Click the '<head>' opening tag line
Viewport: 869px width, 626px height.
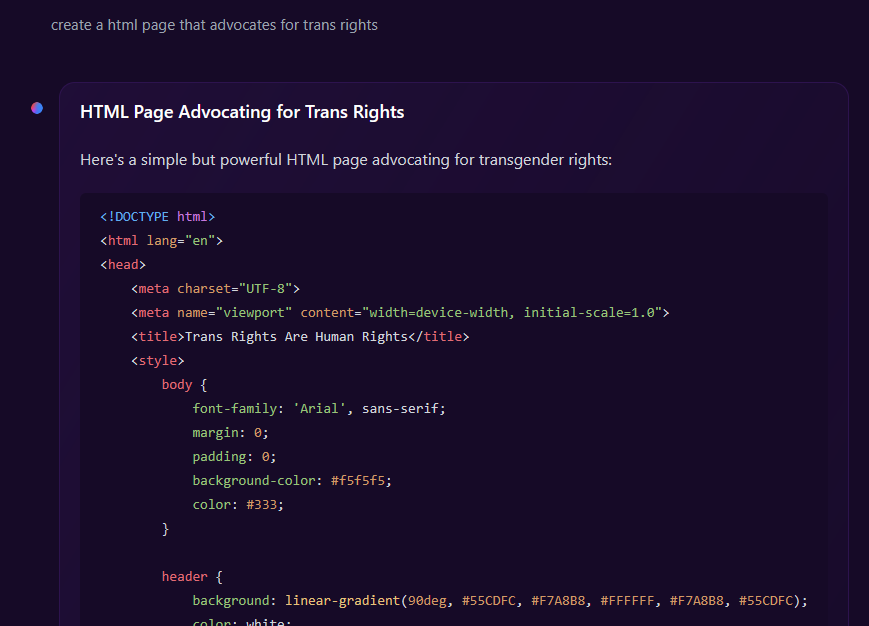click(x=123, y=265)
